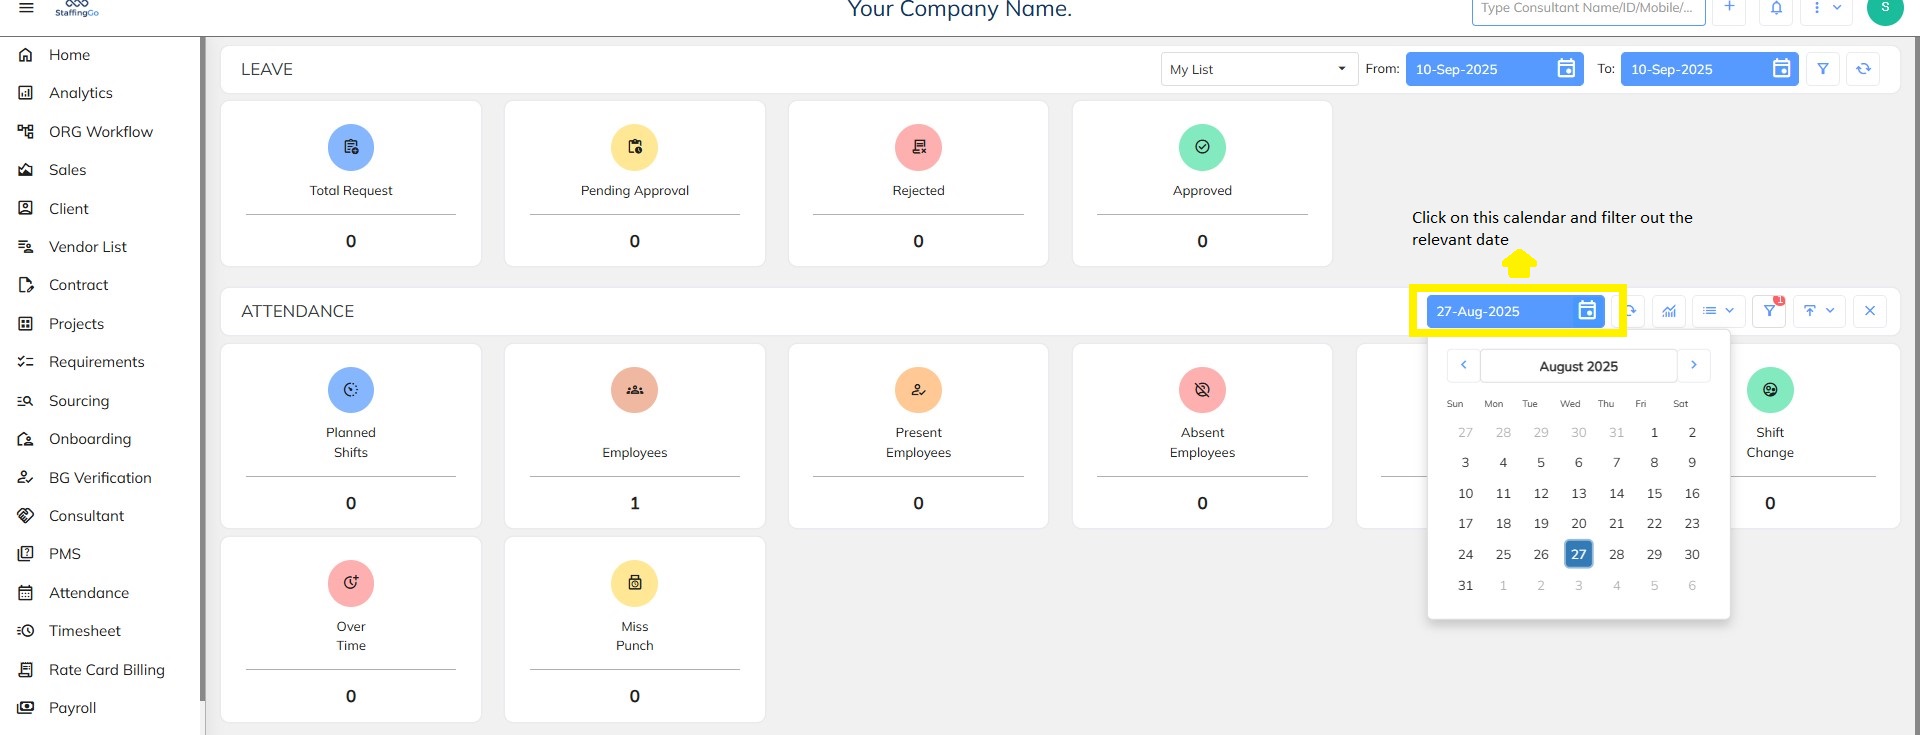The height and width of the screenshot is (735, 1920).
Task: Click the August 2025 month header
Action: click(1578, 366)
